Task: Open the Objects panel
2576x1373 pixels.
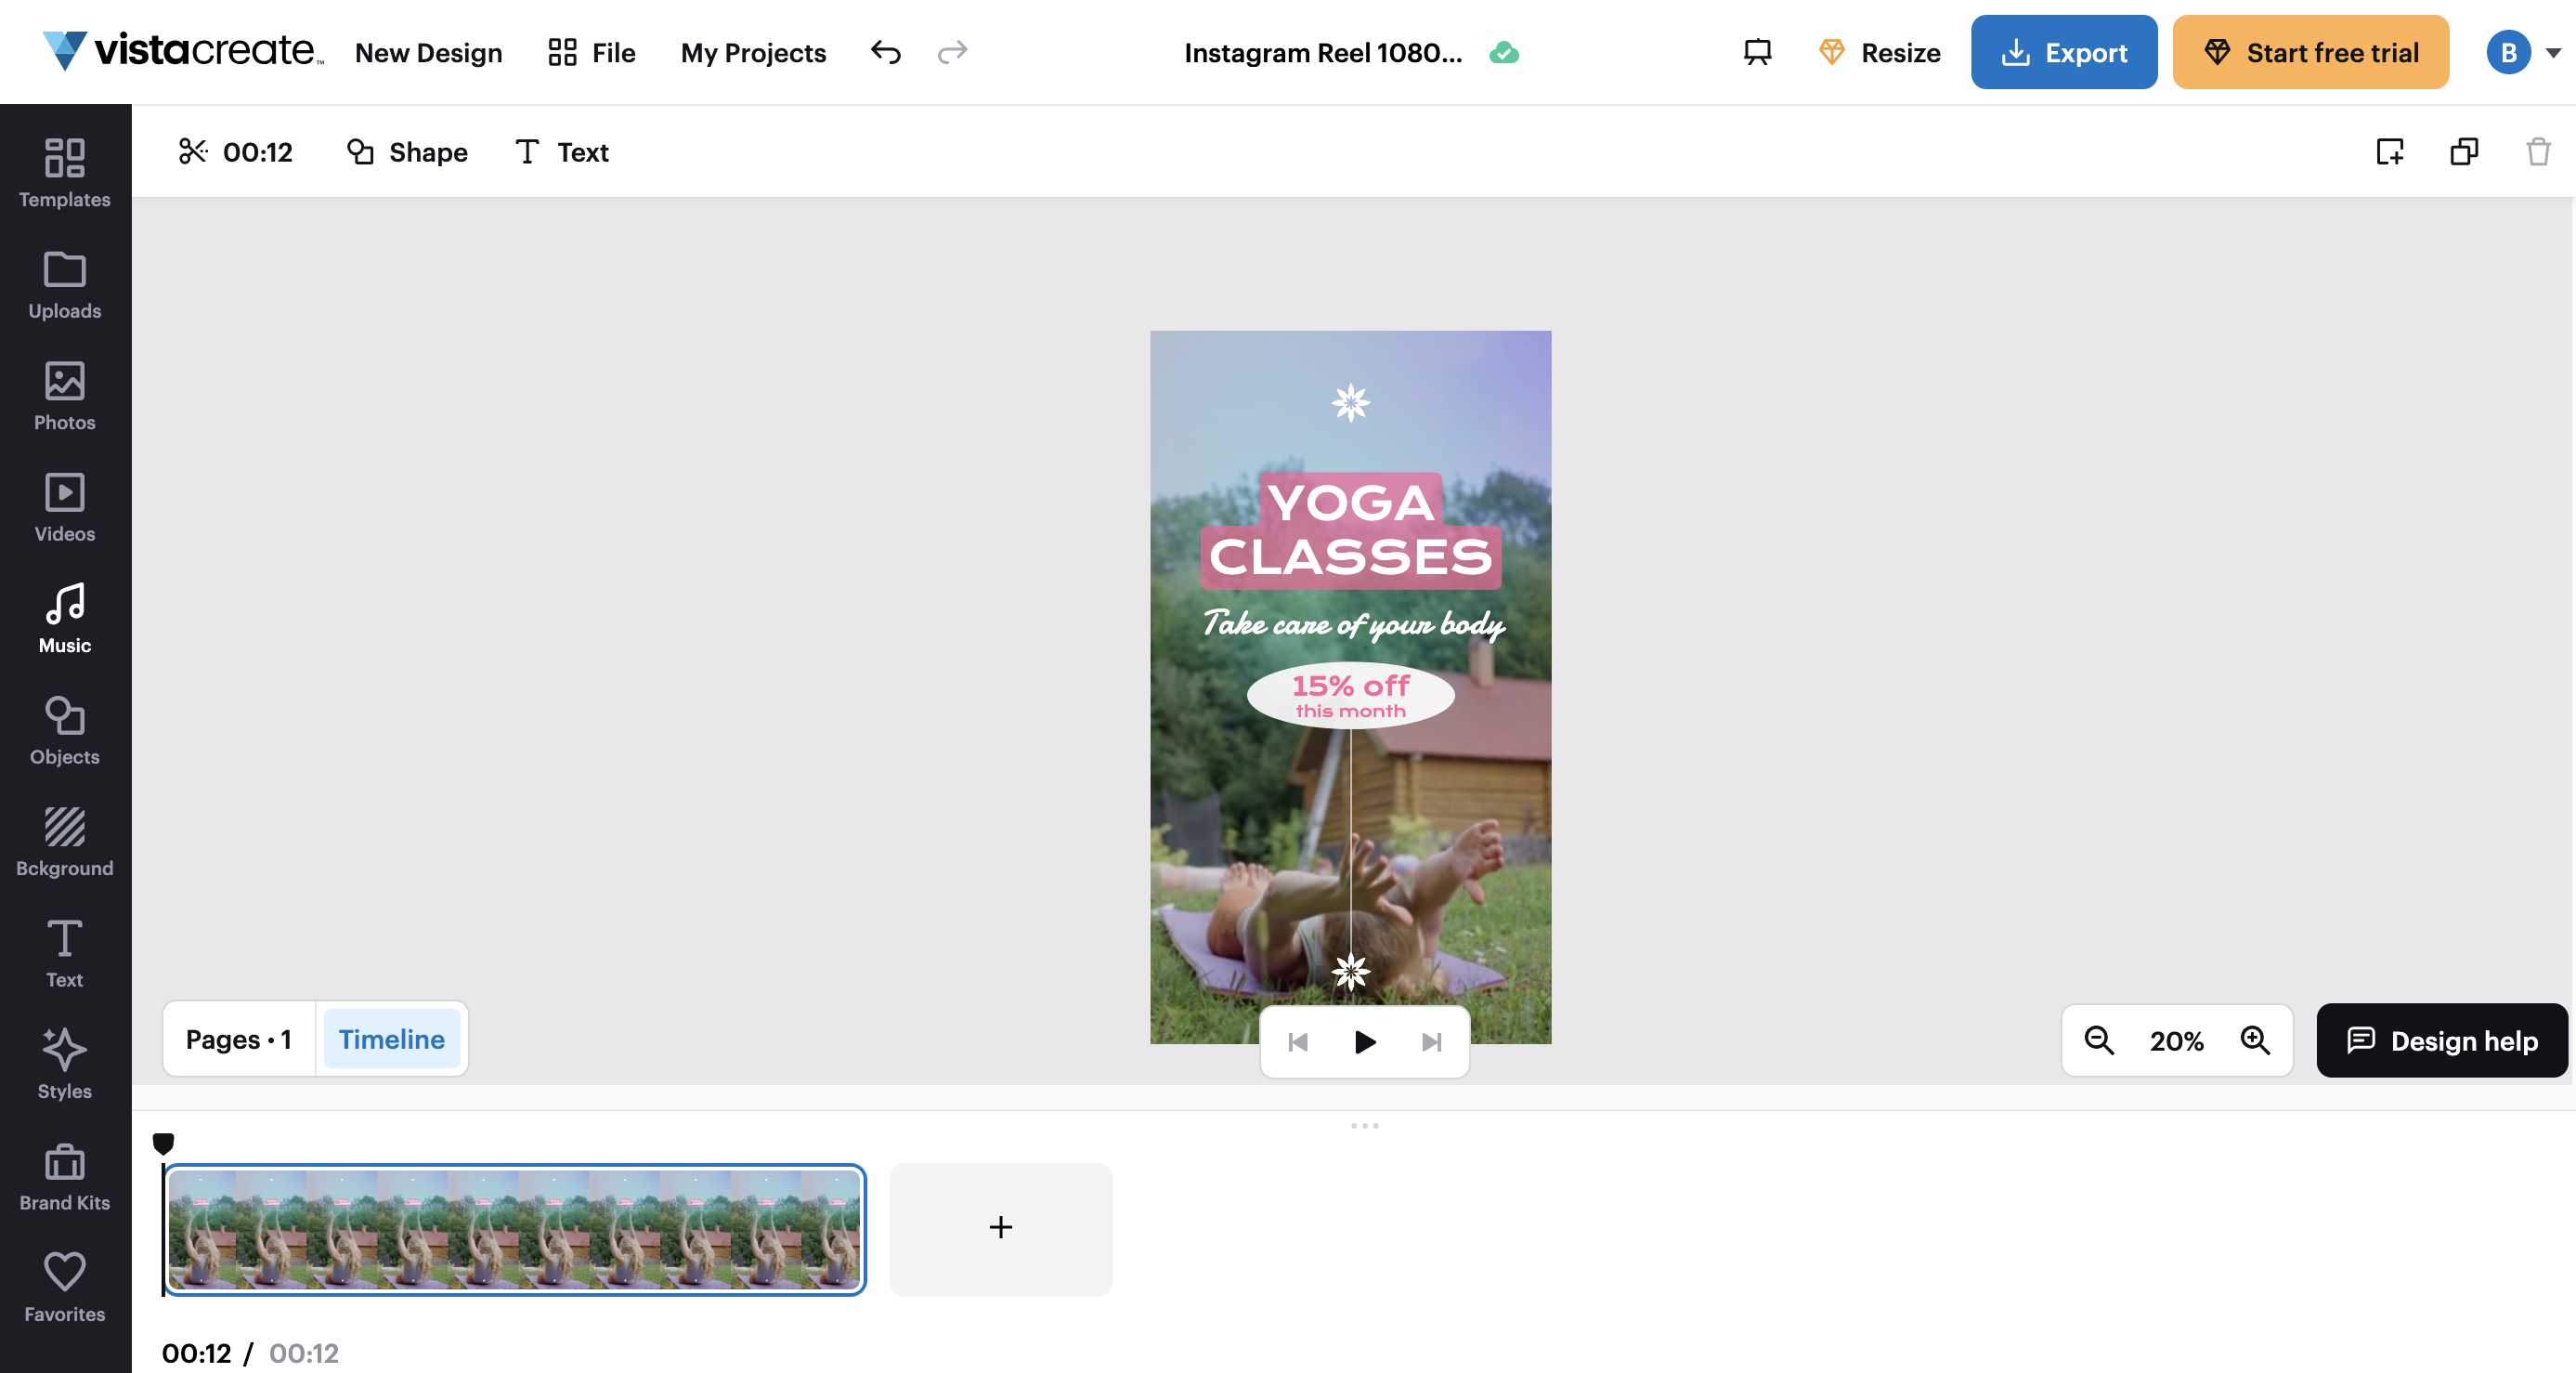Action: tap(65, 731)
